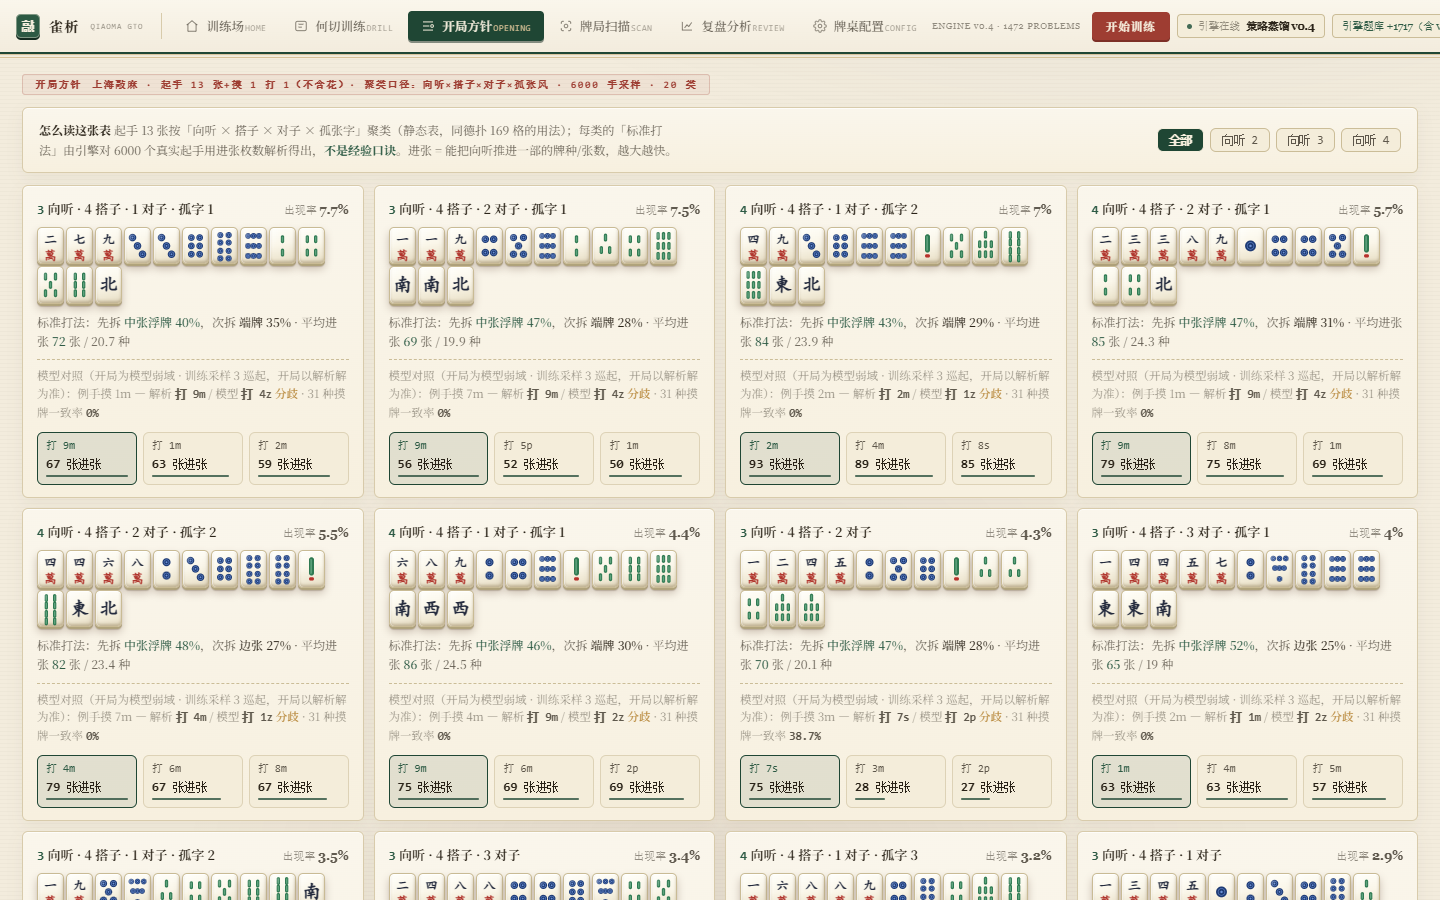Viewport: 1440px width, 900px height.
Task: Click the 雀析 logo icon
Action: 28,27
